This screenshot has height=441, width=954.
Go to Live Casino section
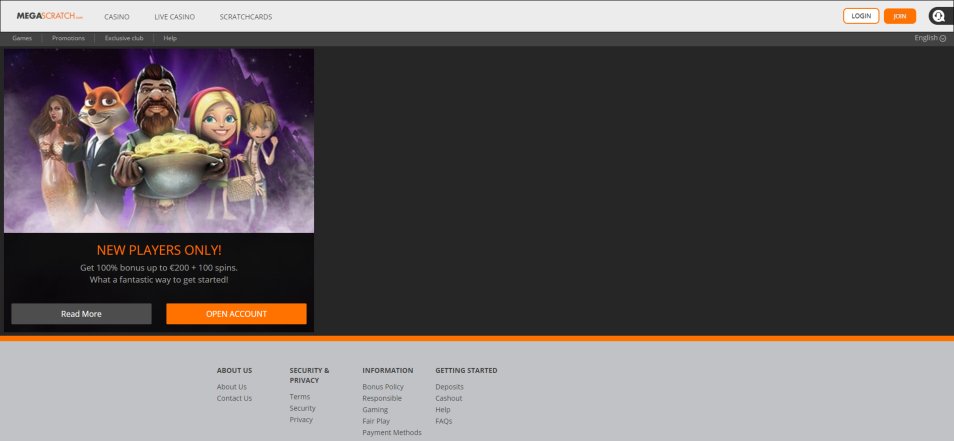(x=174, y=17)
